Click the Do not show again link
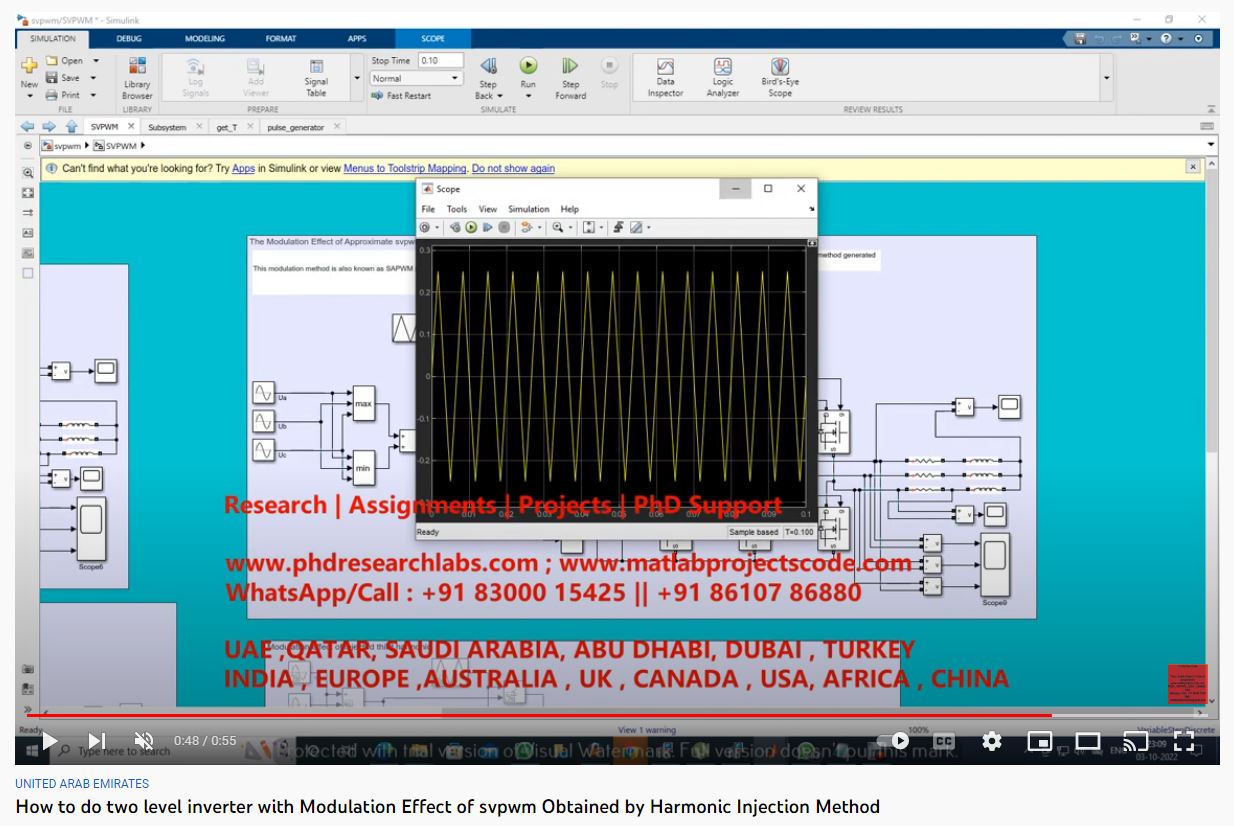The height and width of the screenshot is (826, 1234). (513, 169)
